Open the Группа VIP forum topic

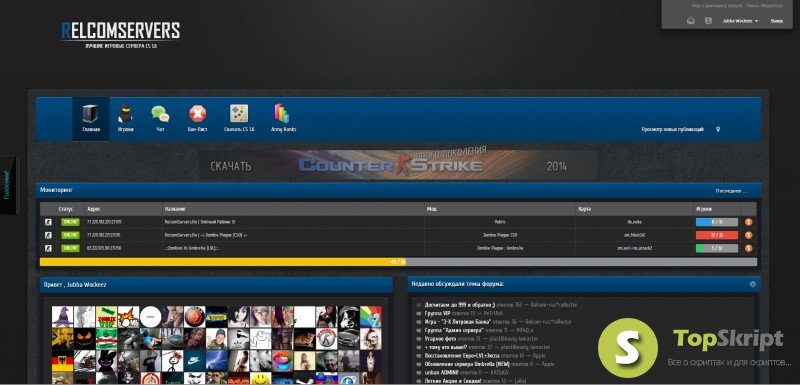[438, 313]
